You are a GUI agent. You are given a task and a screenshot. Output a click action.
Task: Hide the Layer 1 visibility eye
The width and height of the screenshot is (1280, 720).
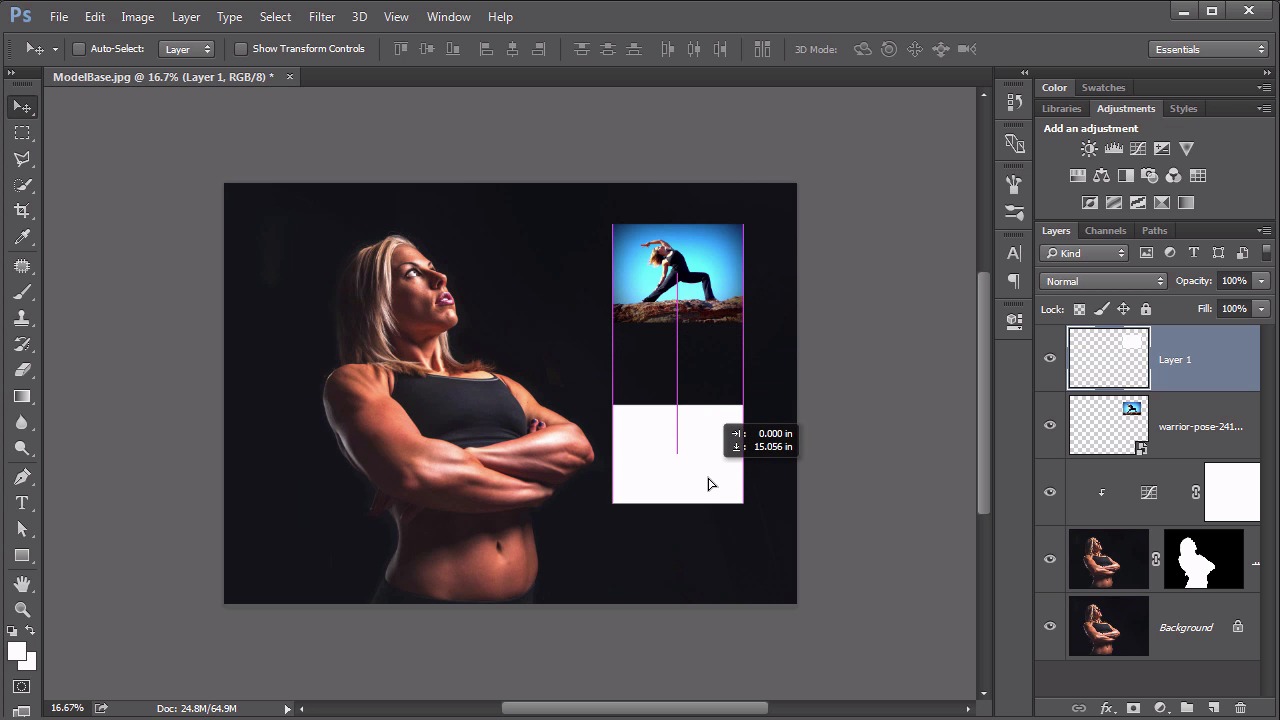(x=1050, y=358)
